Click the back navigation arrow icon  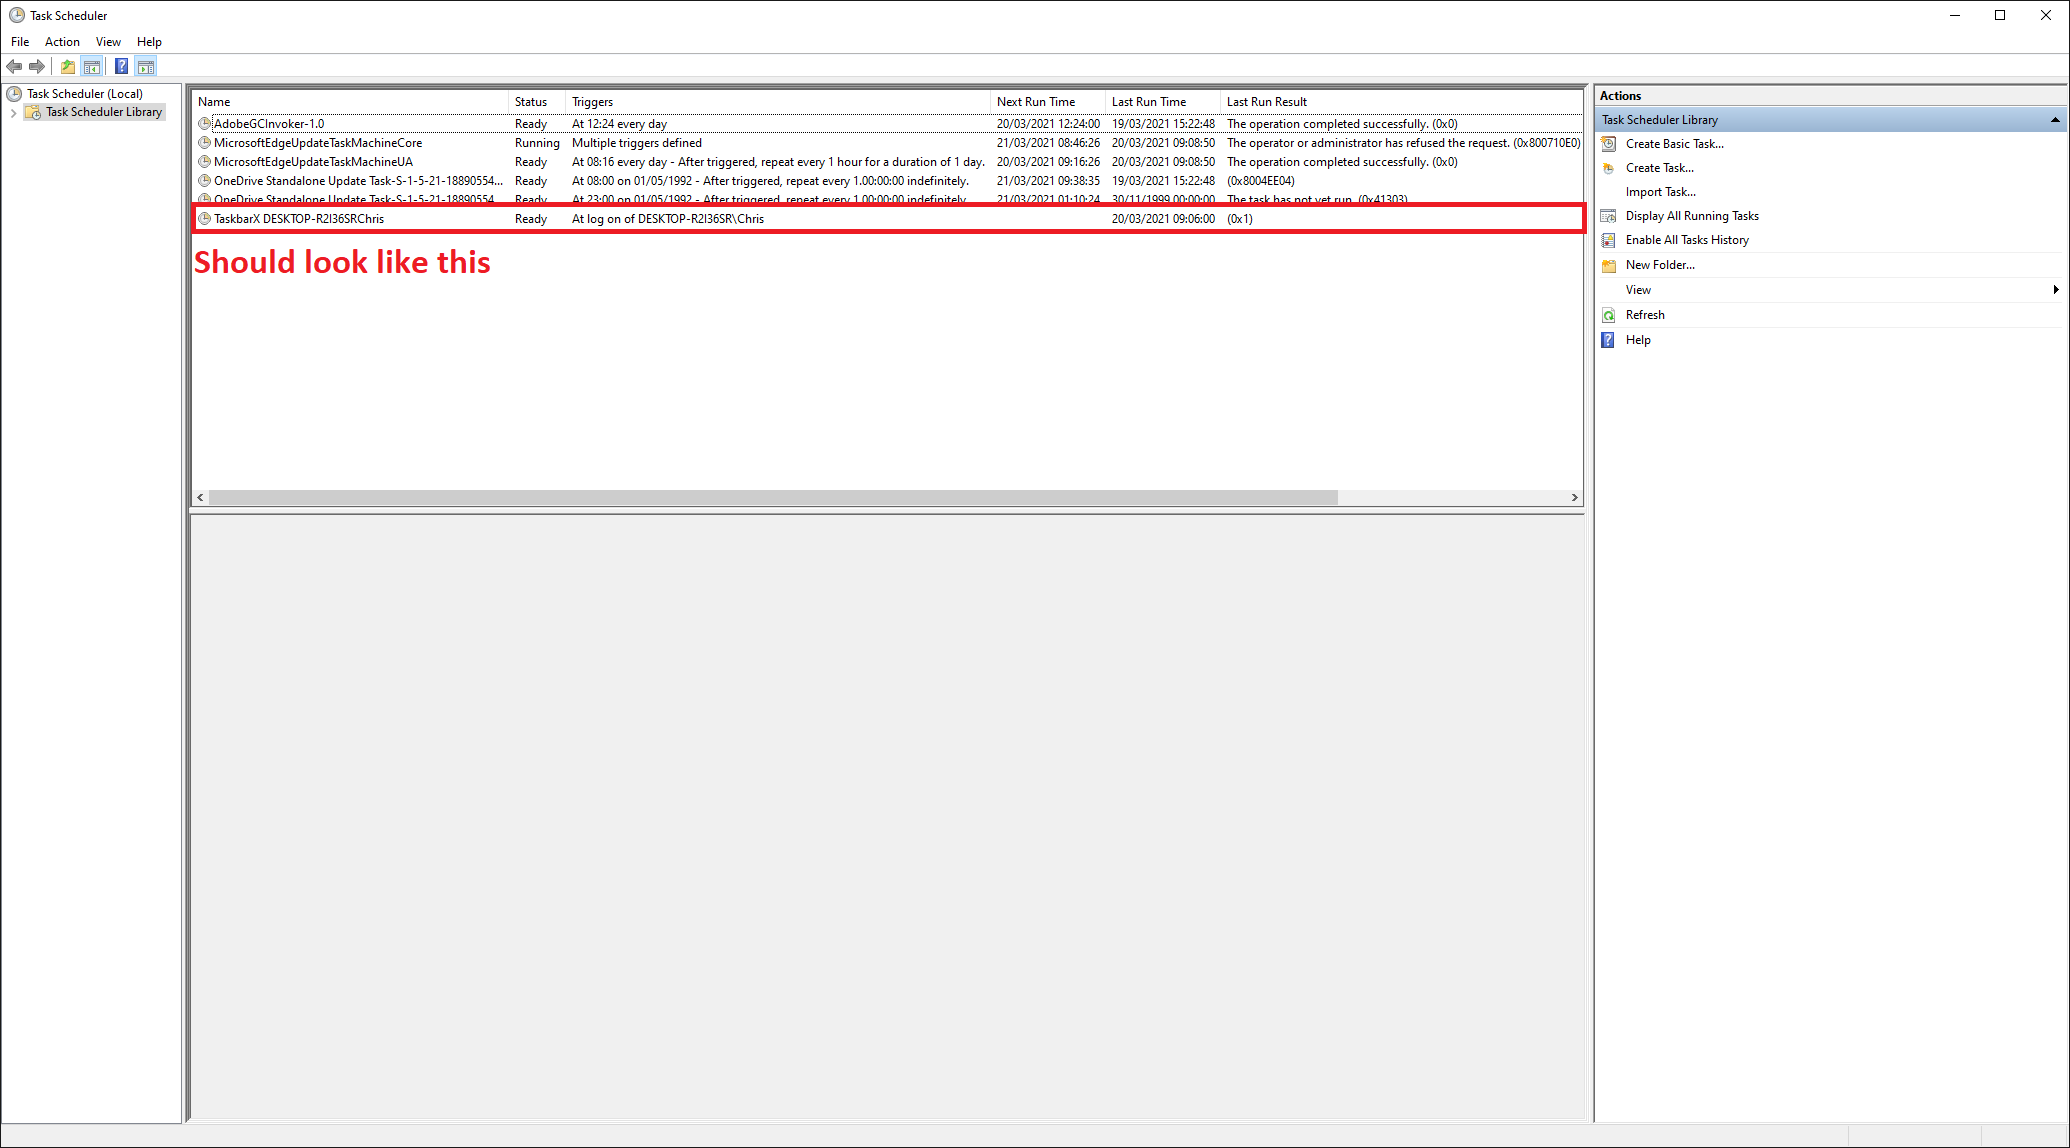pos(14,66)
